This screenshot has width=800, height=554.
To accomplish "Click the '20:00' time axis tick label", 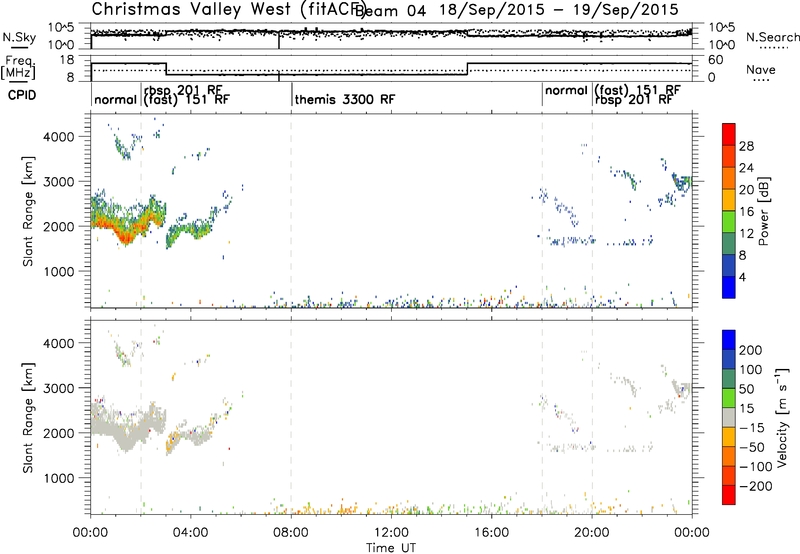I will click(592, 533).
